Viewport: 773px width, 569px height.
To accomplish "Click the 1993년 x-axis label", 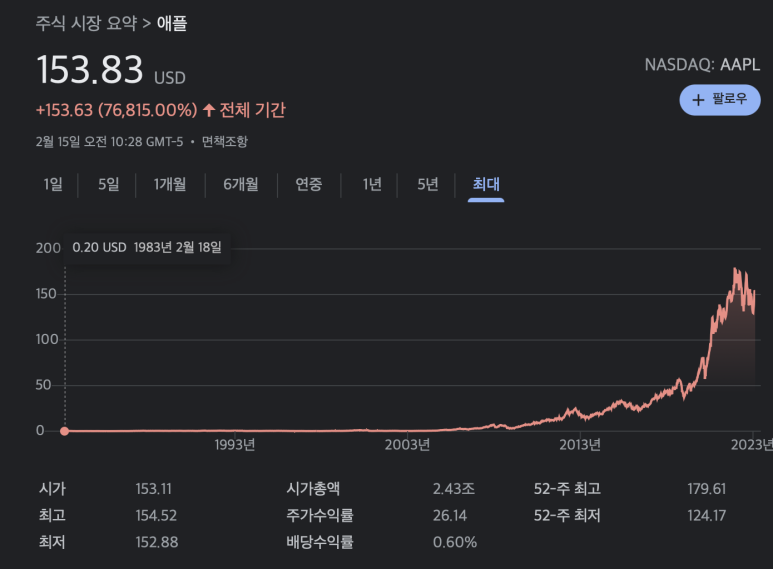I will (235, 445).
